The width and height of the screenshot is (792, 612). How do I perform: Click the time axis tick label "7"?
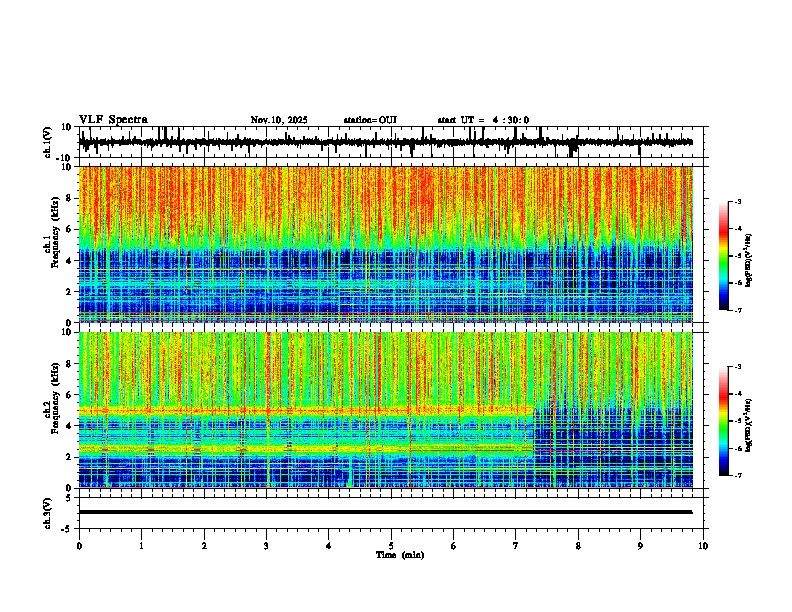pos(516,546)
